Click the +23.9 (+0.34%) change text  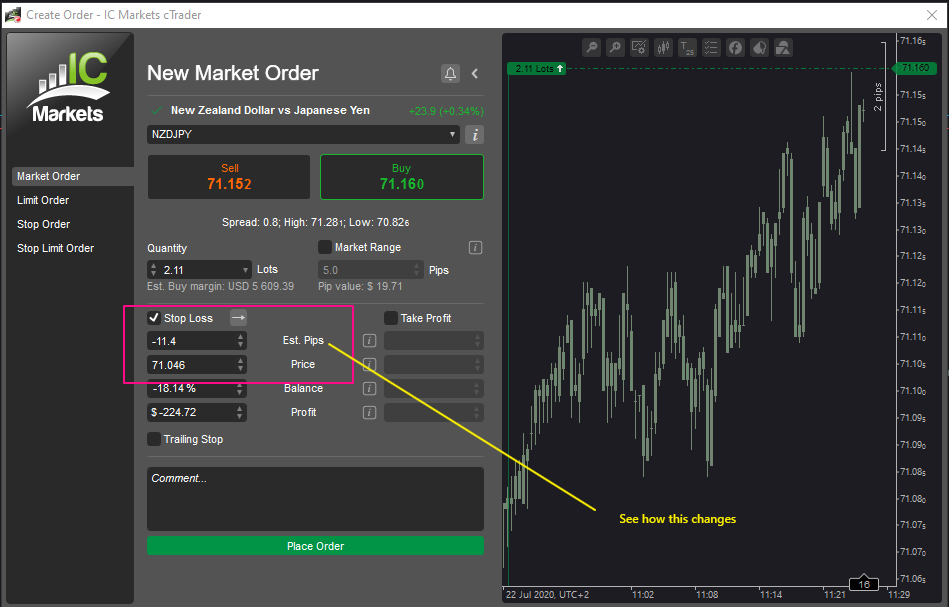click(x=446, y=111)
